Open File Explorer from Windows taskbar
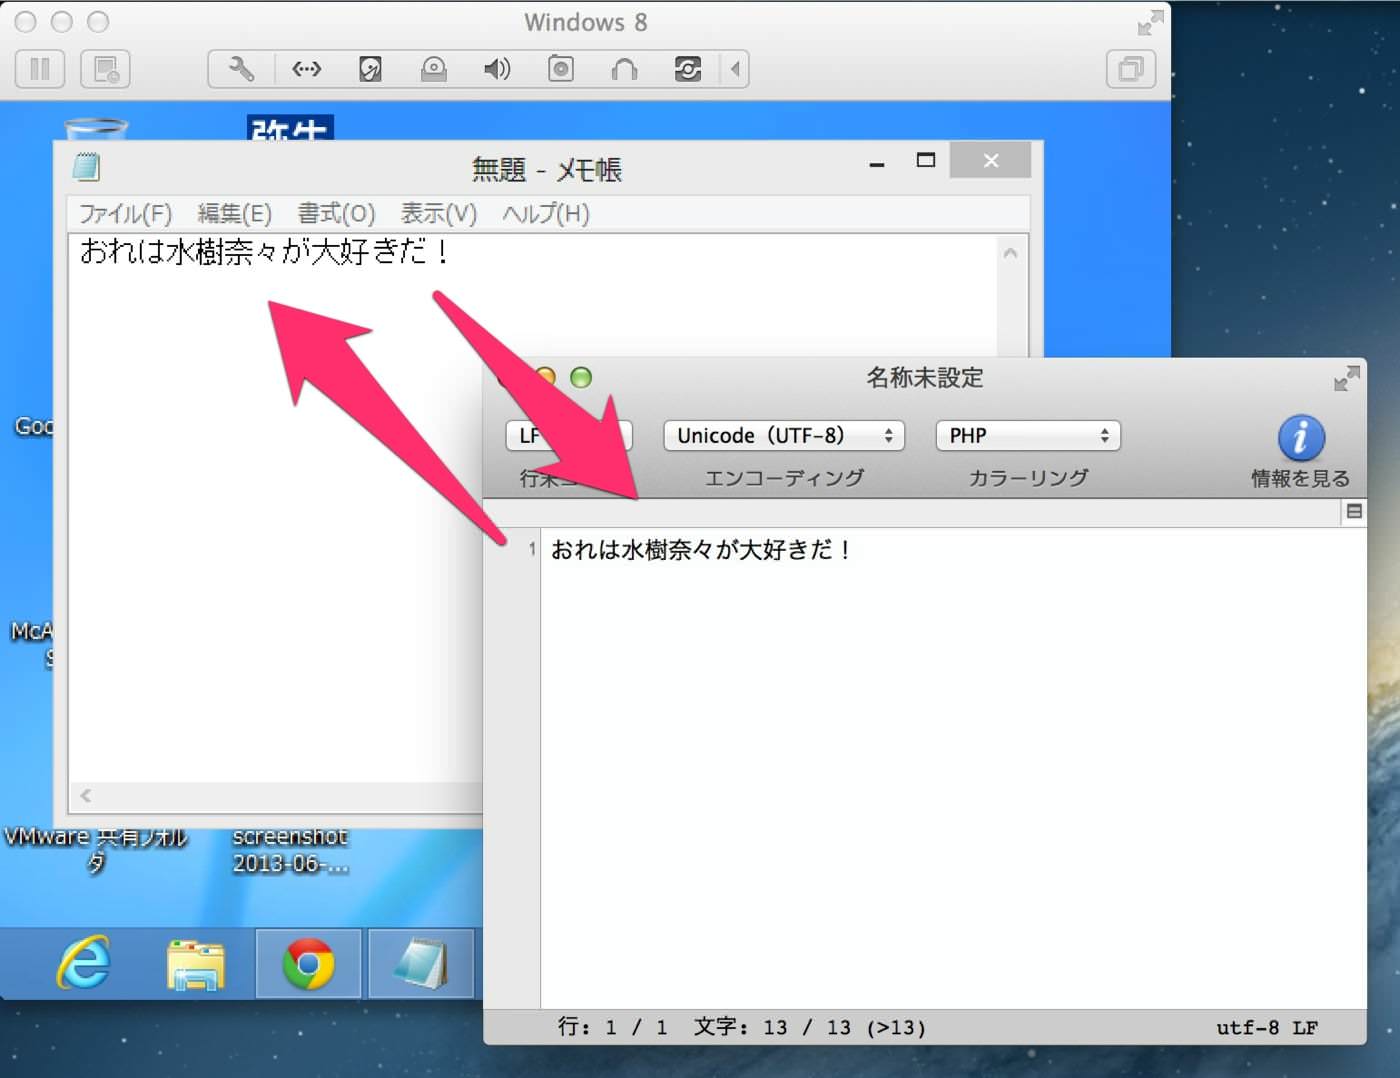This screenshot has width=1400, height=1078. click(x=196, y=964)
